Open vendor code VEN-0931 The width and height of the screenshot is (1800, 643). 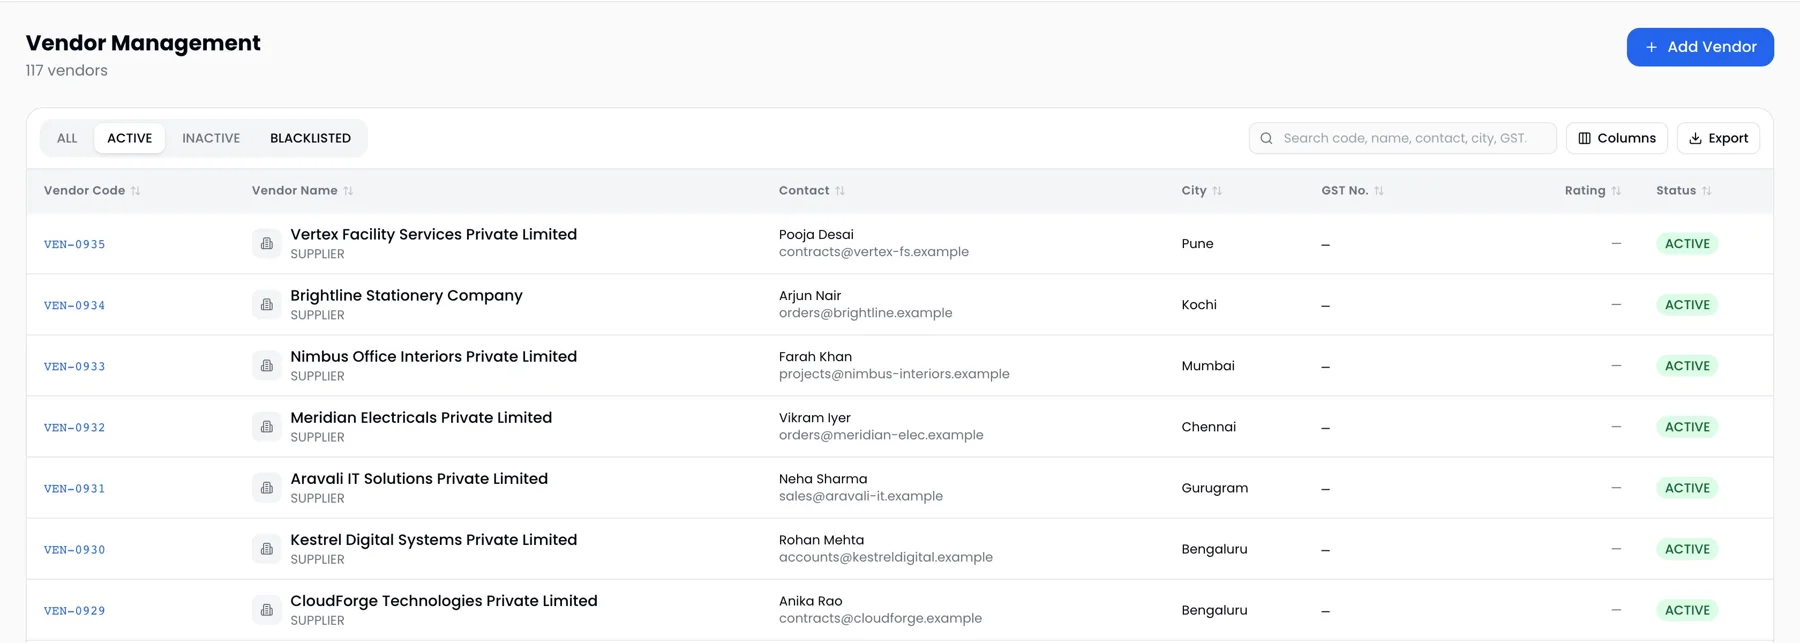[x=74, y=488]
